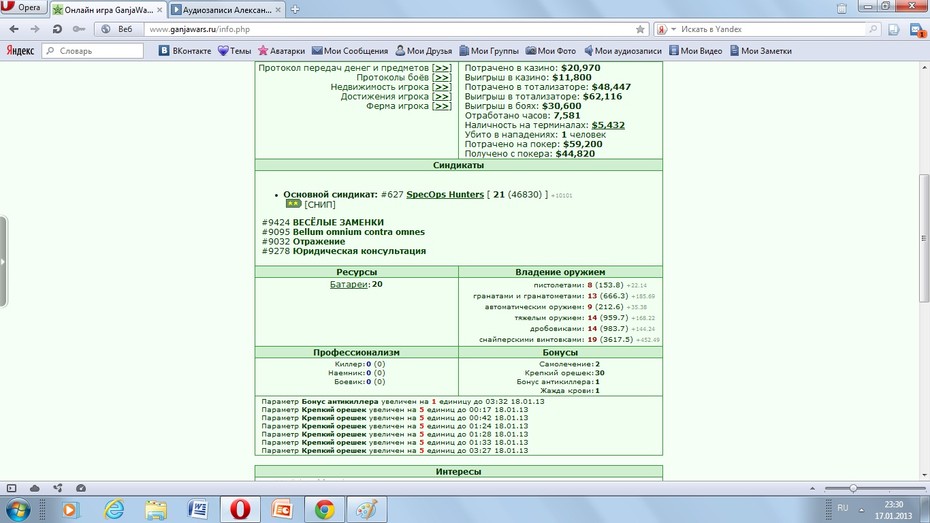Open Internet Explorer from taskbar
Viewport: 930px width, 523px height.
click(x=114, y=510)
